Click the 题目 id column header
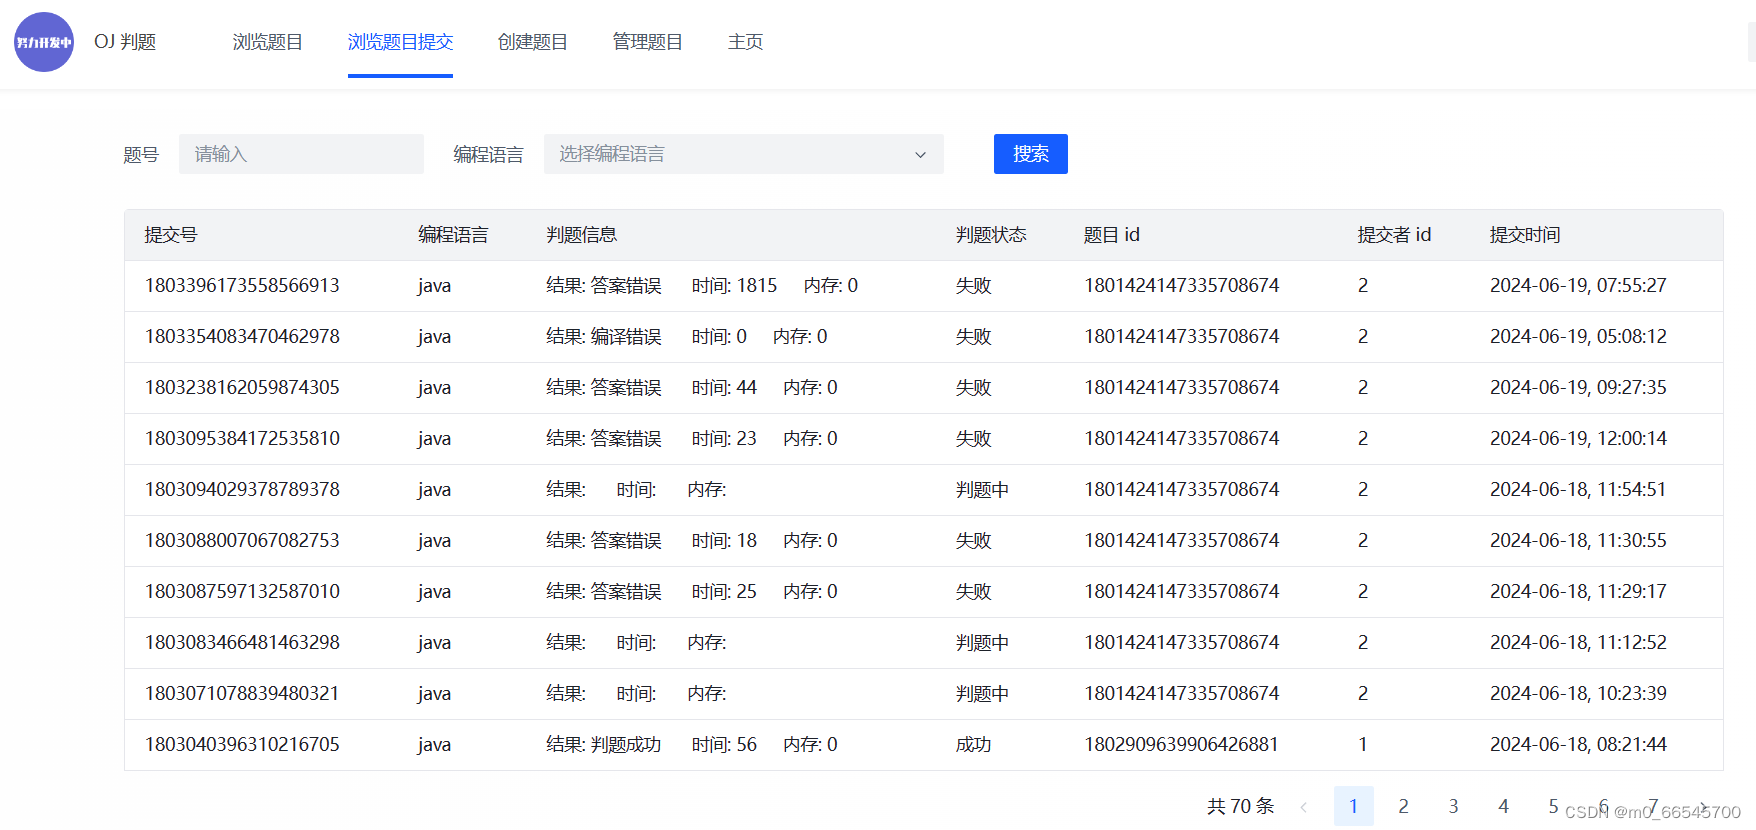This screenshot has height=830, width=1756. pyautogui.click(x=1112, y=235)
